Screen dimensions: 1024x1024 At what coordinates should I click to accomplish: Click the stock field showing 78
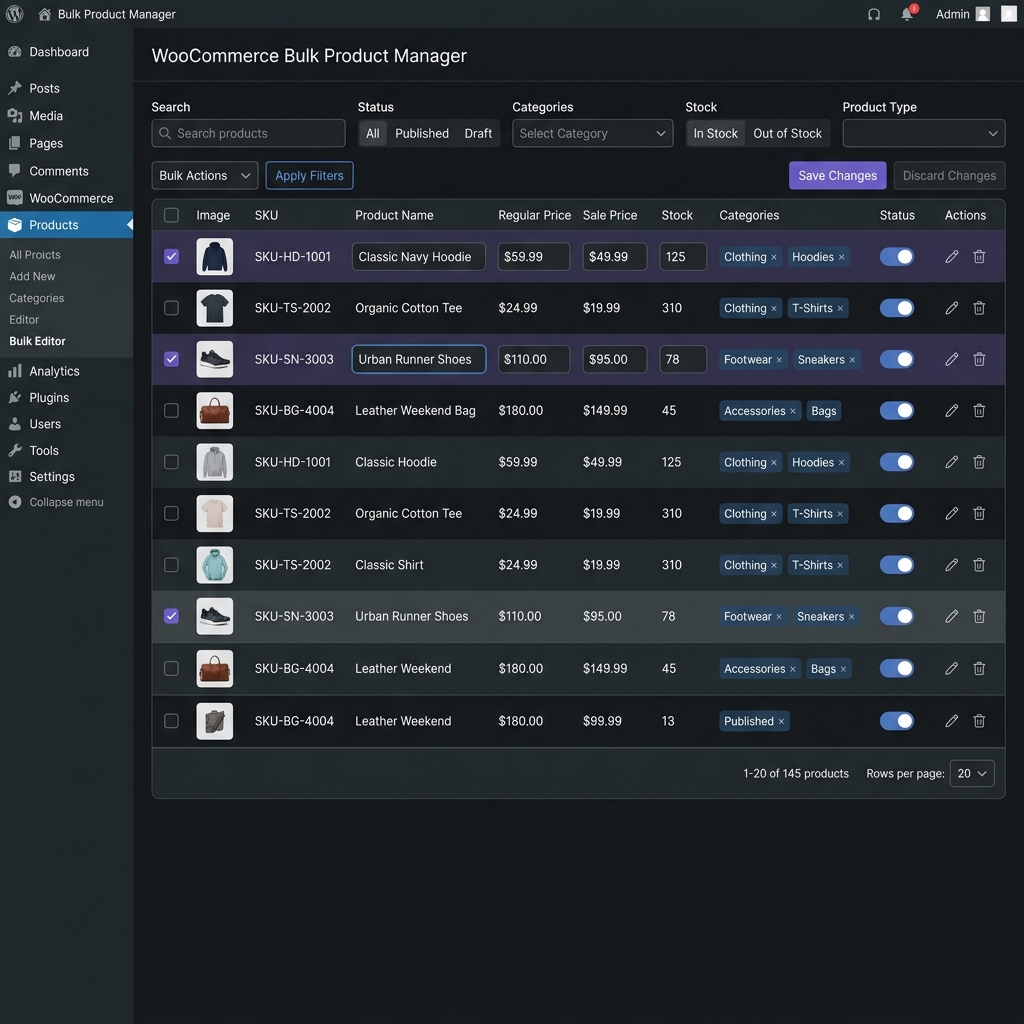[x=682, y=359]
